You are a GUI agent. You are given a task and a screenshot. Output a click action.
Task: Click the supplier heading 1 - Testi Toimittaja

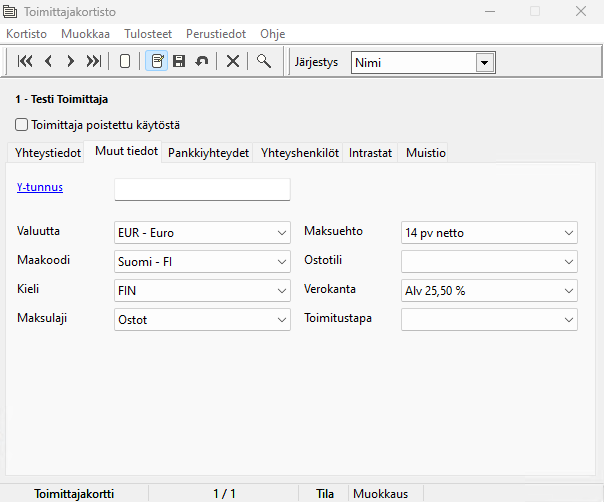click(62, 99)
